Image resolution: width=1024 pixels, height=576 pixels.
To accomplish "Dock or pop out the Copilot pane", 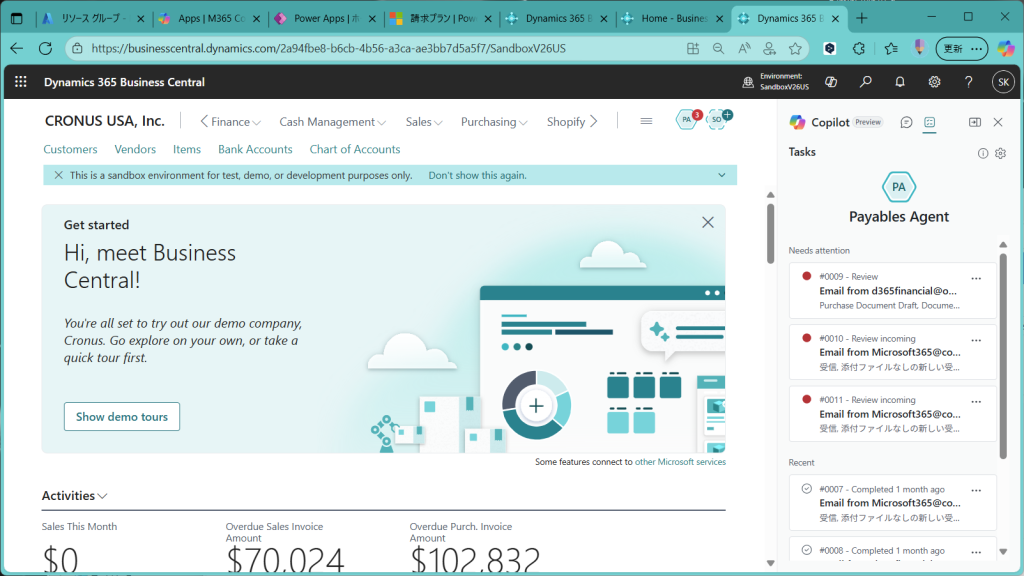I will tap(974, 122).
